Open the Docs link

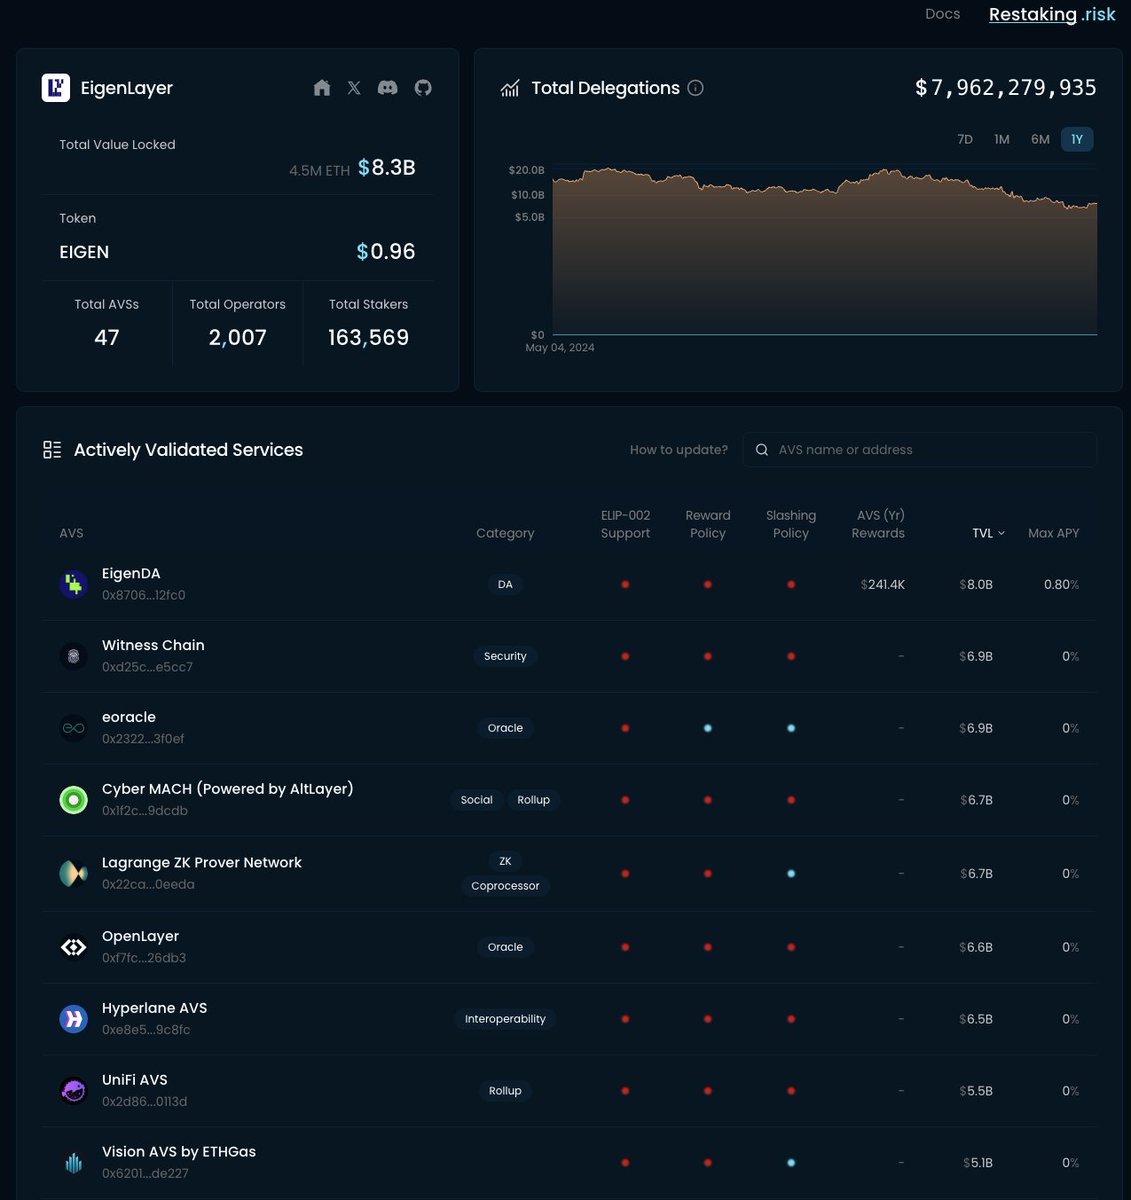coord(943,14)
